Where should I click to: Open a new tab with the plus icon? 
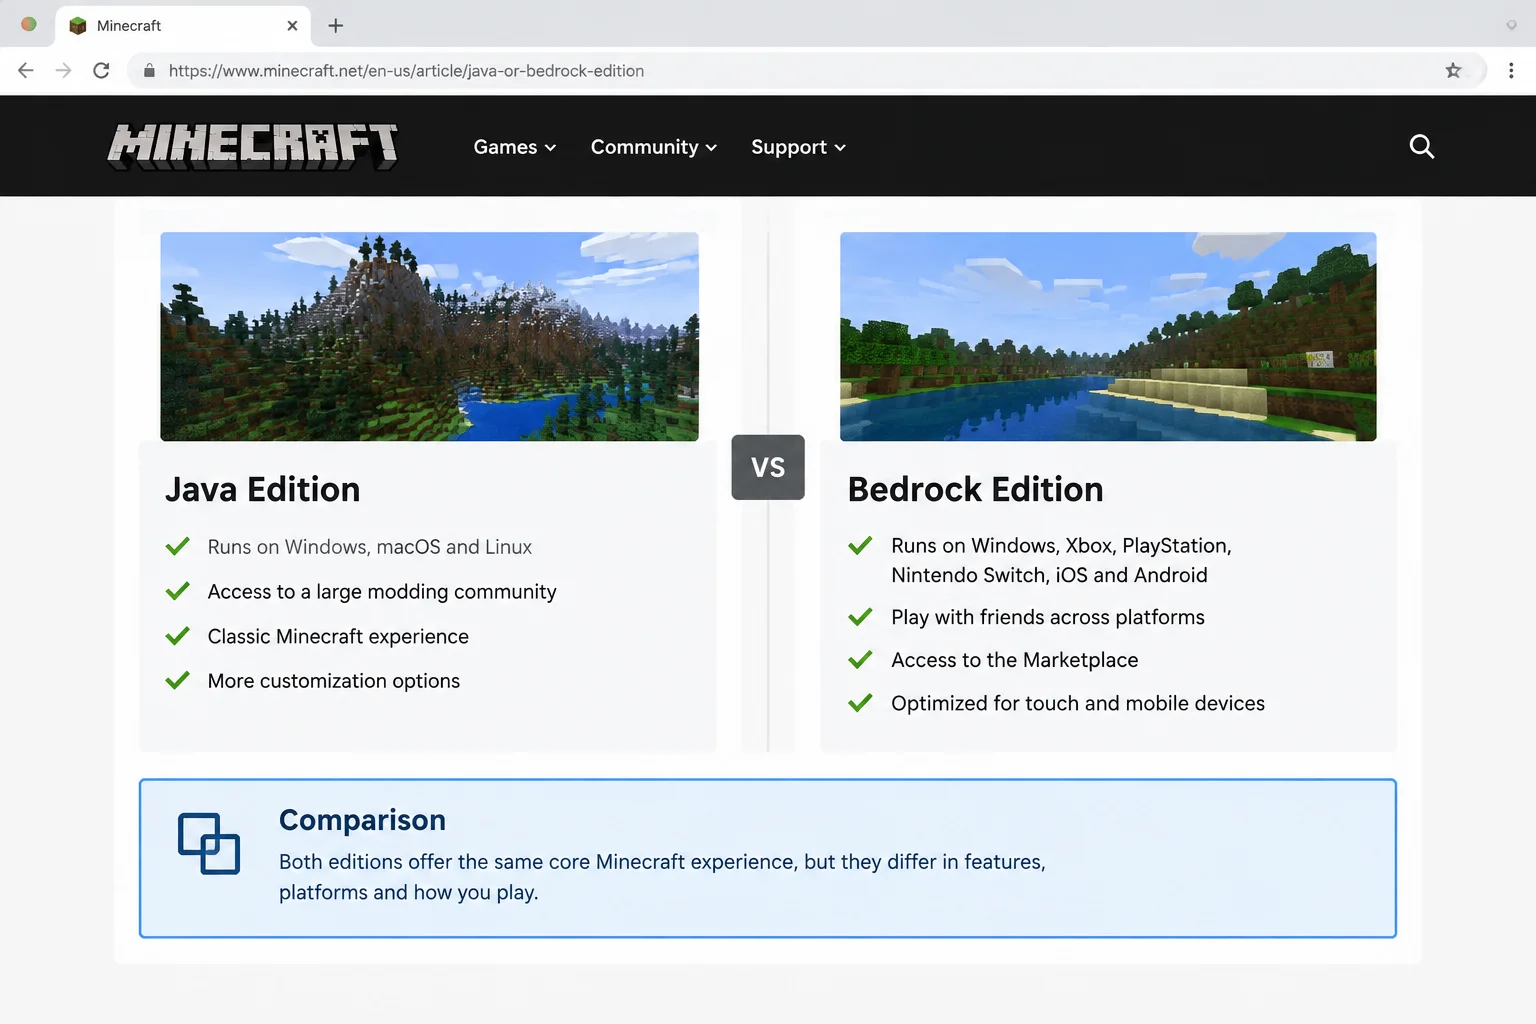click(336, 26)
